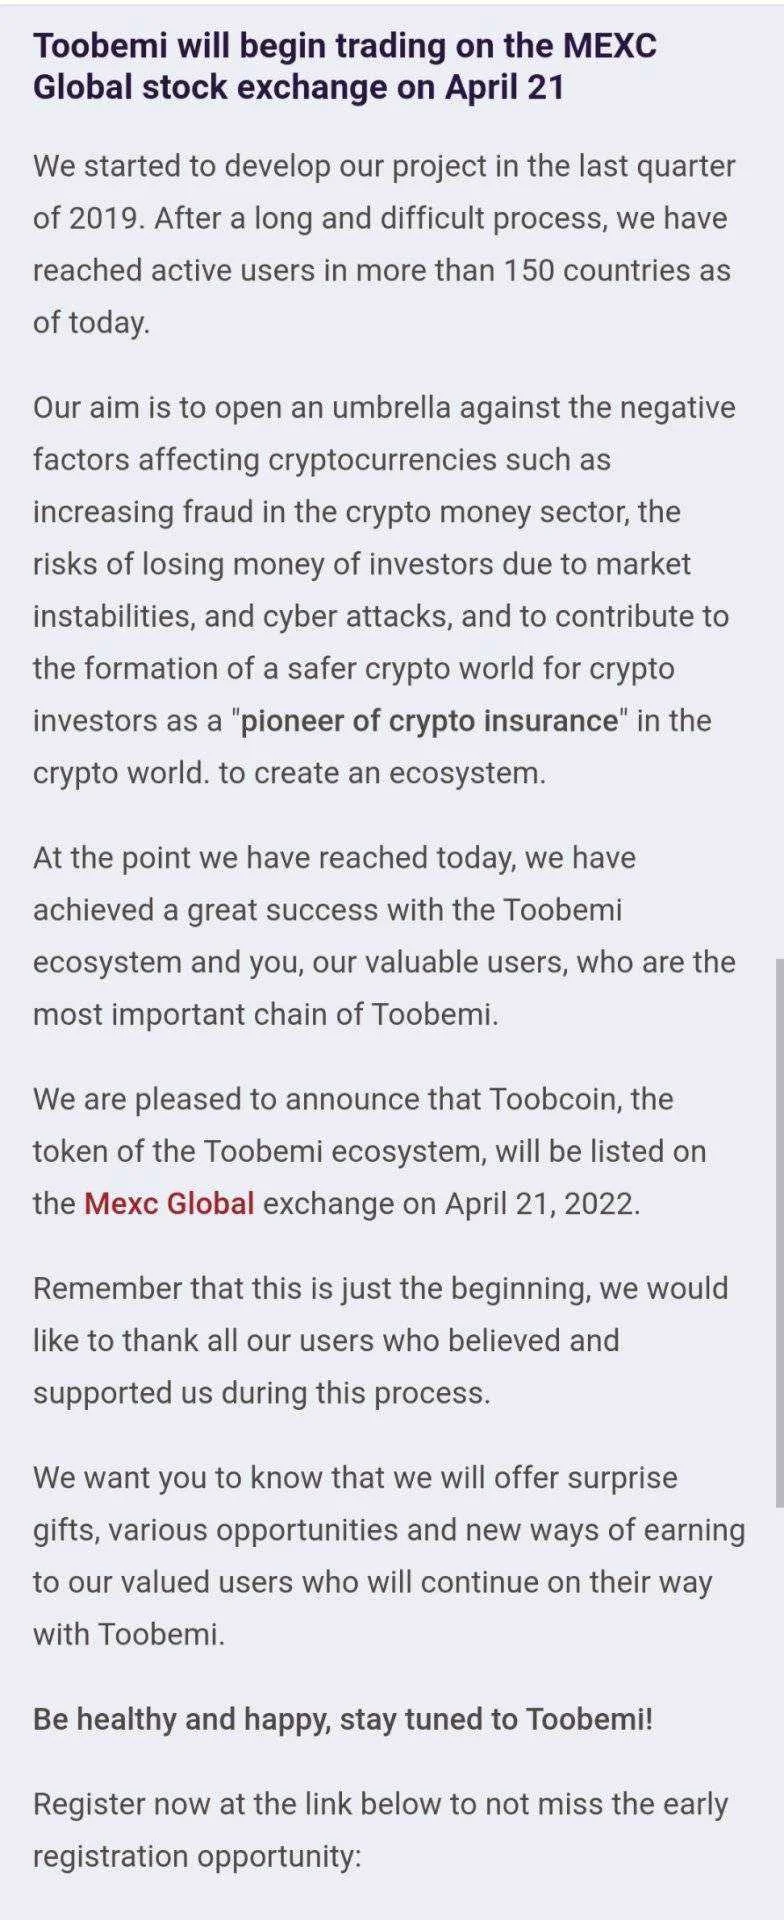784x1920 pixels.
Task: Click the article headline about MEXC trading
Action: pyautogui.click(x=345, y=66)
